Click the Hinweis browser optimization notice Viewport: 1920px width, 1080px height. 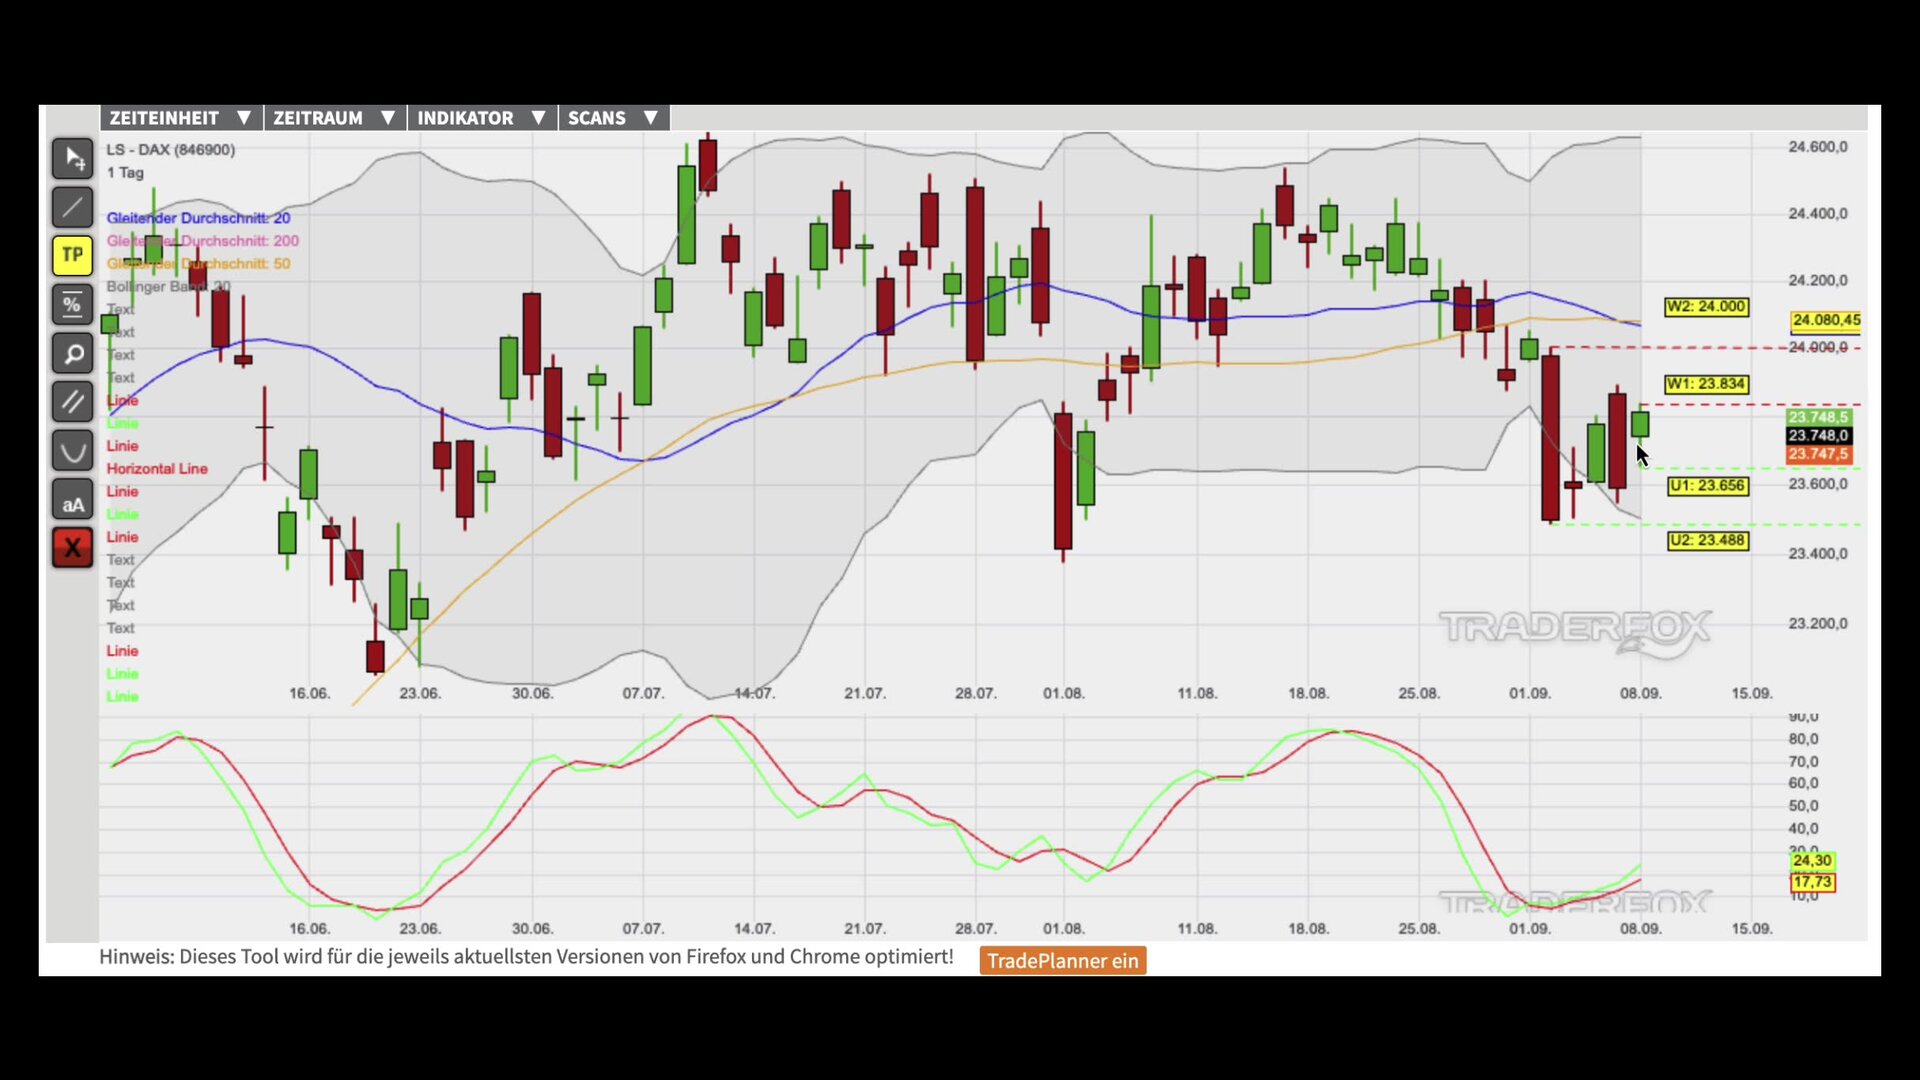tap(526, 957)
